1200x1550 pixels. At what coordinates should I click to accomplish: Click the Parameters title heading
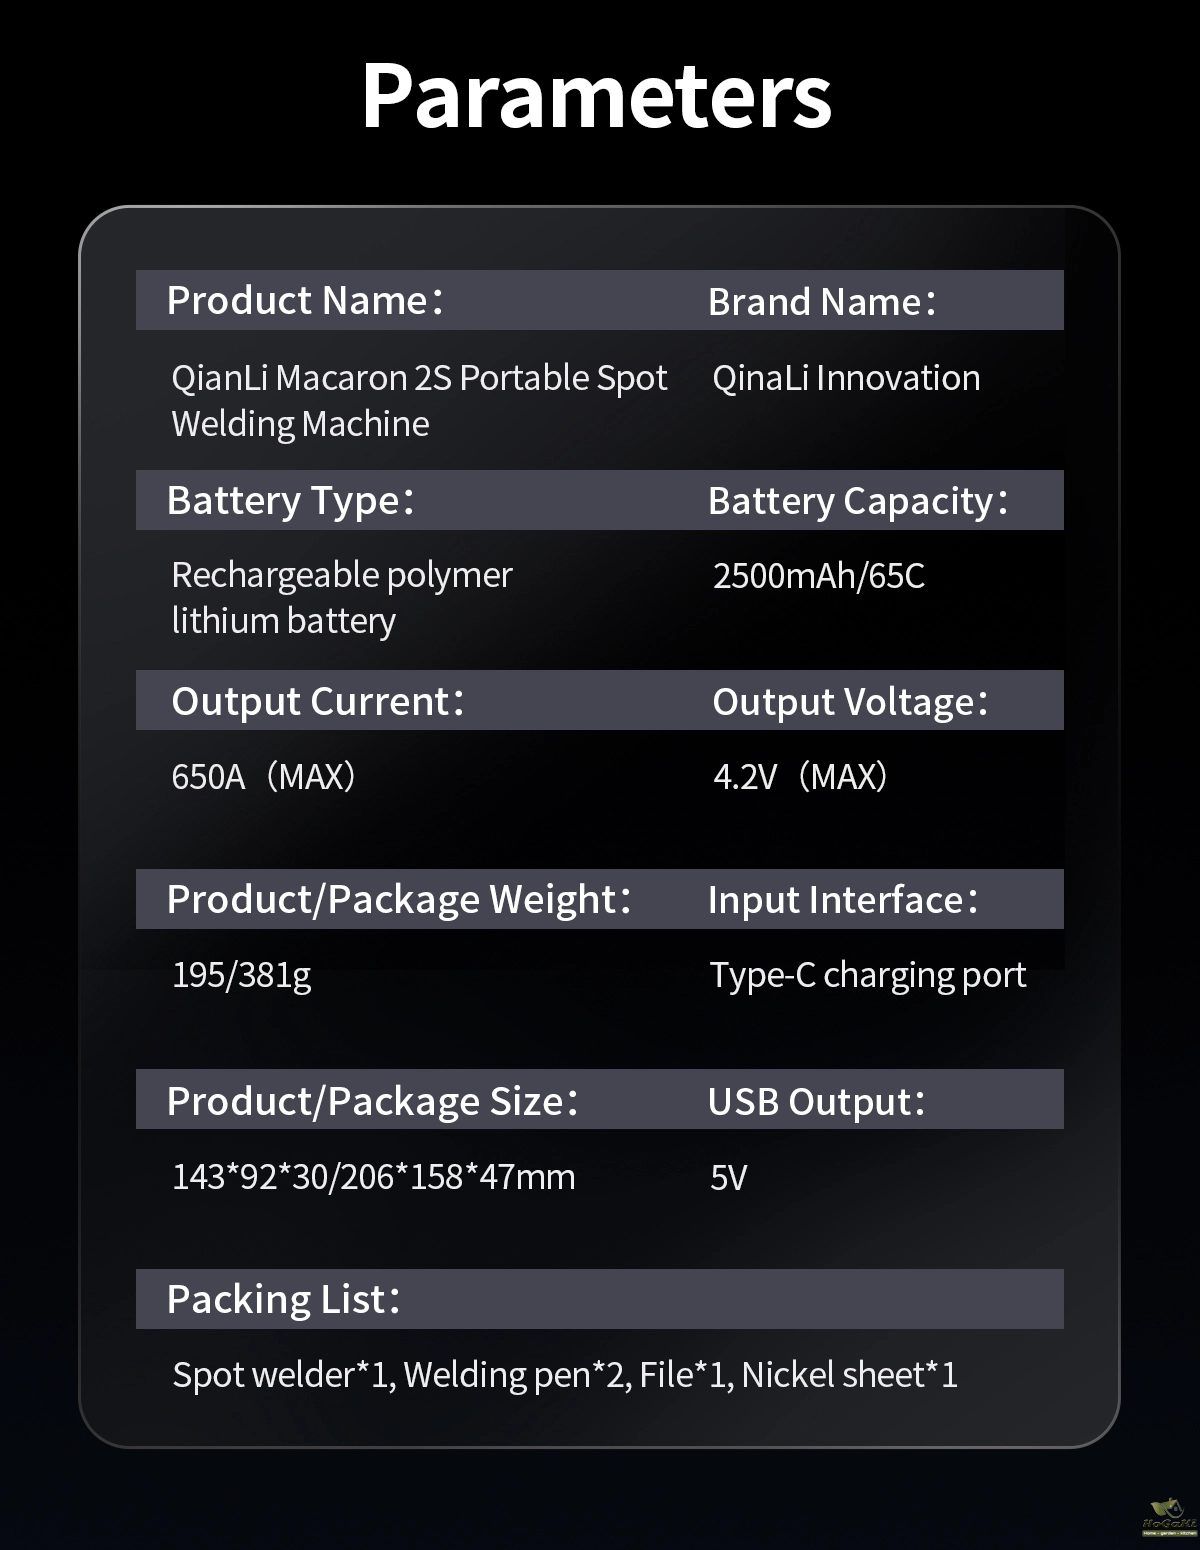coord(597,97)
